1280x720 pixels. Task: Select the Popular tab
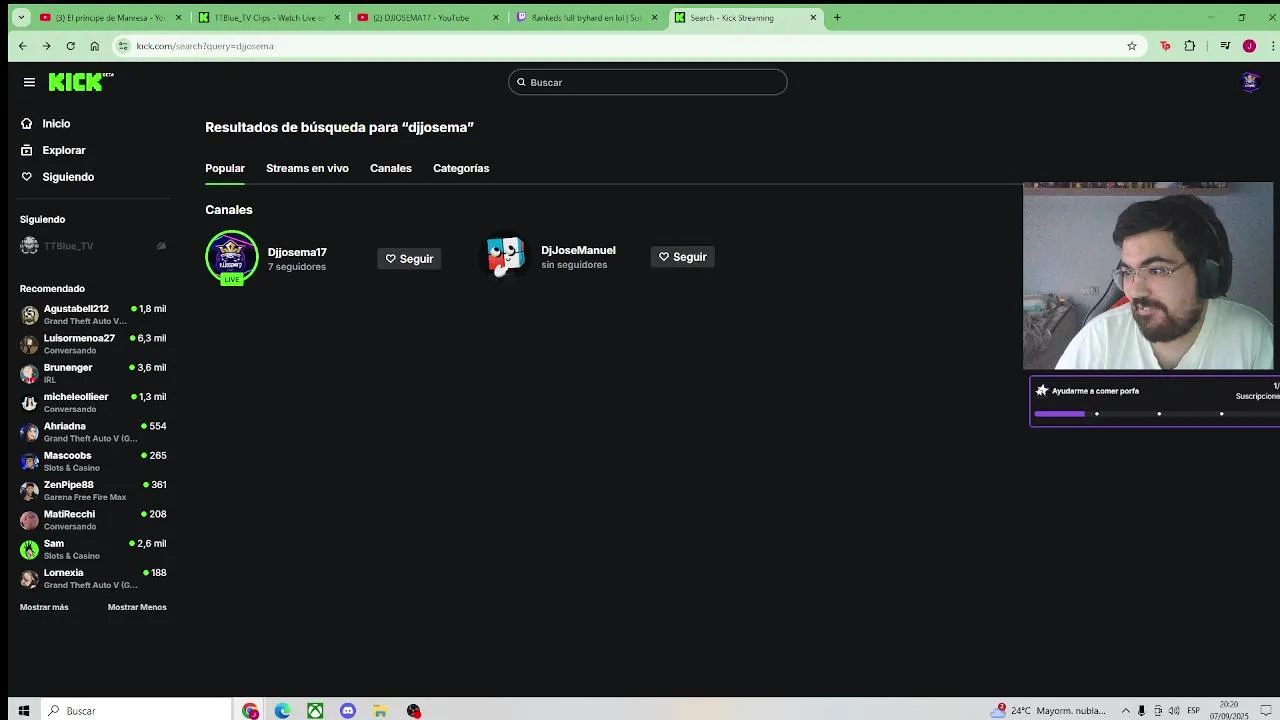coord(225,168)
